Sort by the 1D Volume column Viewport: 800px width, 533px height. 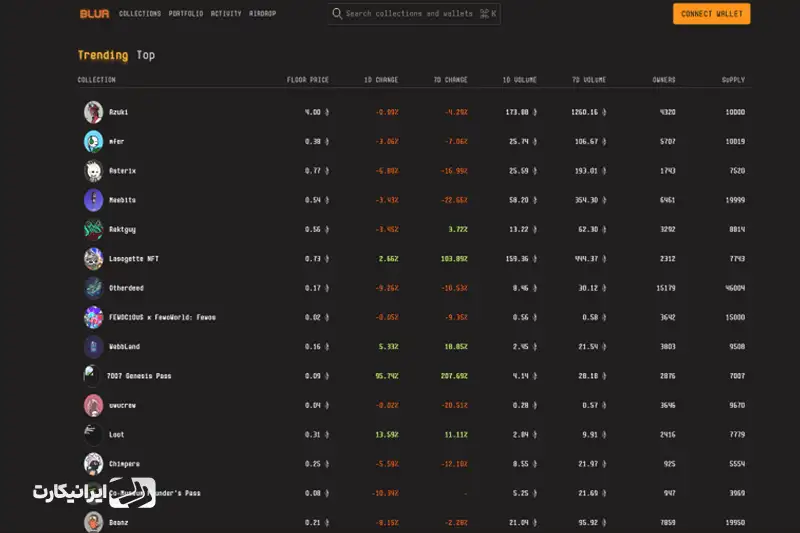pyautogui.click(x=519, y=80)
